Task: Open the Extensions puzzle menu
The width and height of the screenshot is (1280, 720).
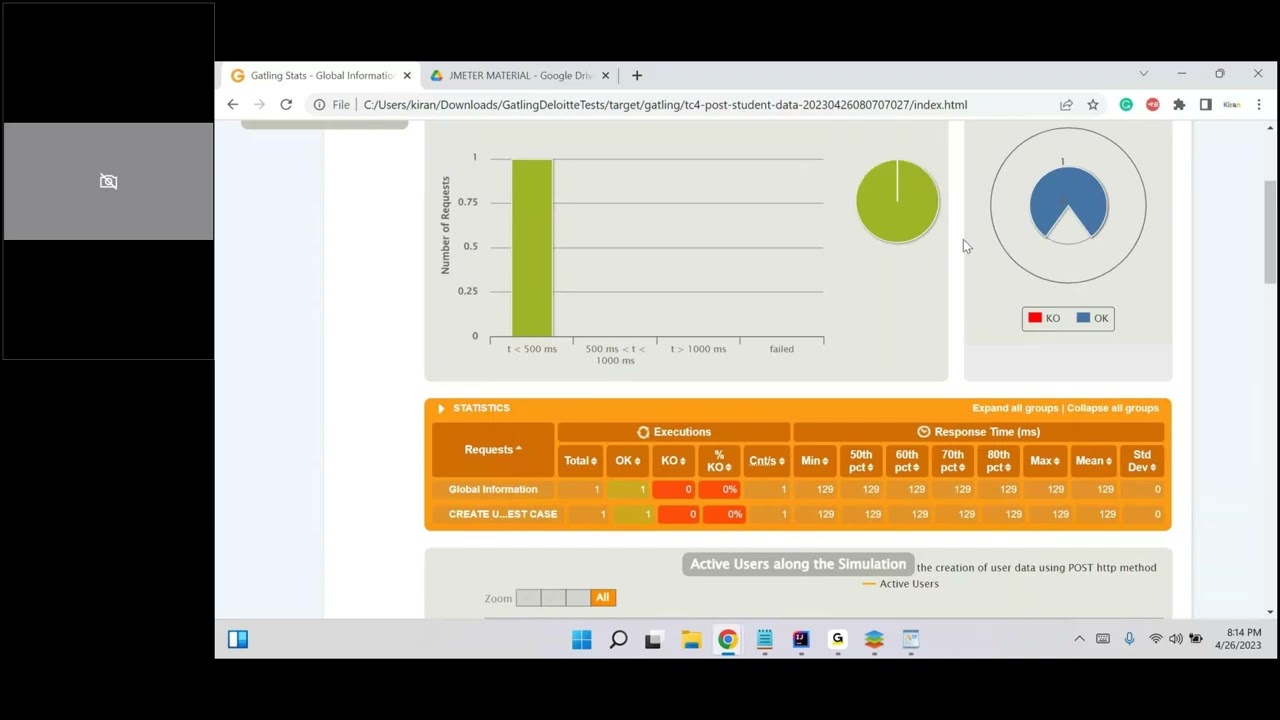Action: click(x=1179, y=104)
